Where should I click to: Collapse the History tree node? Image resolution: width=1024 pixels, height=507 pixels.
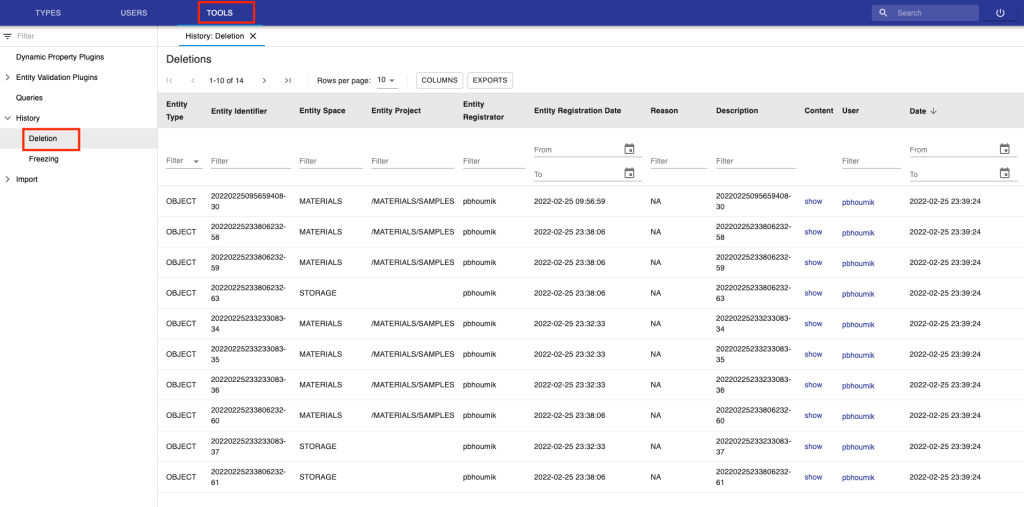(7, 118)
